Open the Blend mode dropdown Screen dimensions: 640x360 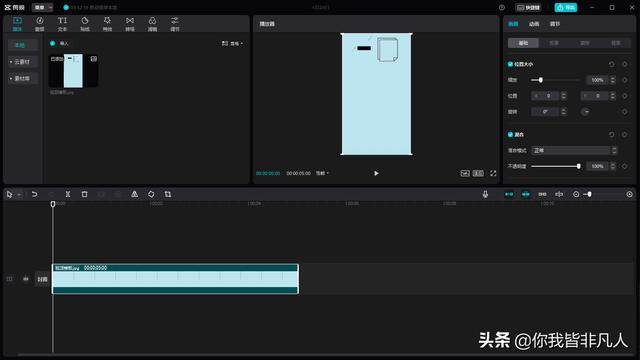574,151
